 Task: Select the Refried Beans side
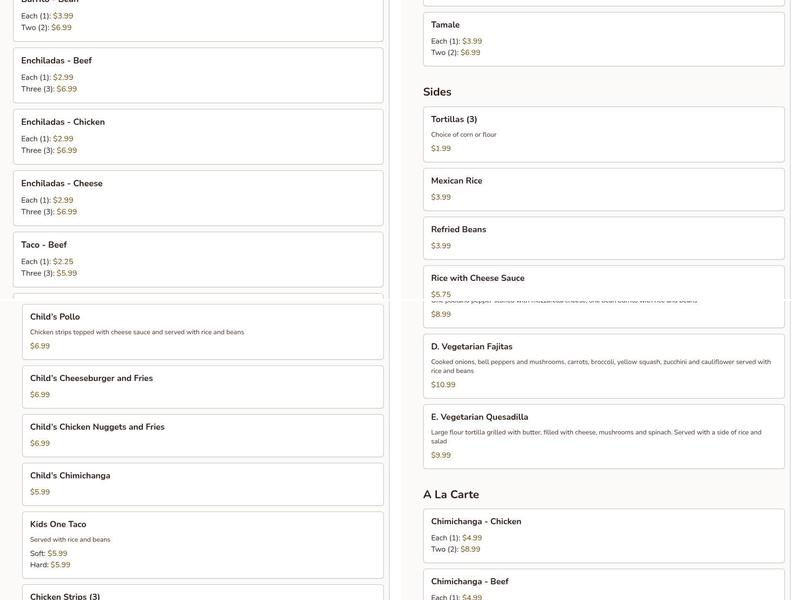[603, 237]
